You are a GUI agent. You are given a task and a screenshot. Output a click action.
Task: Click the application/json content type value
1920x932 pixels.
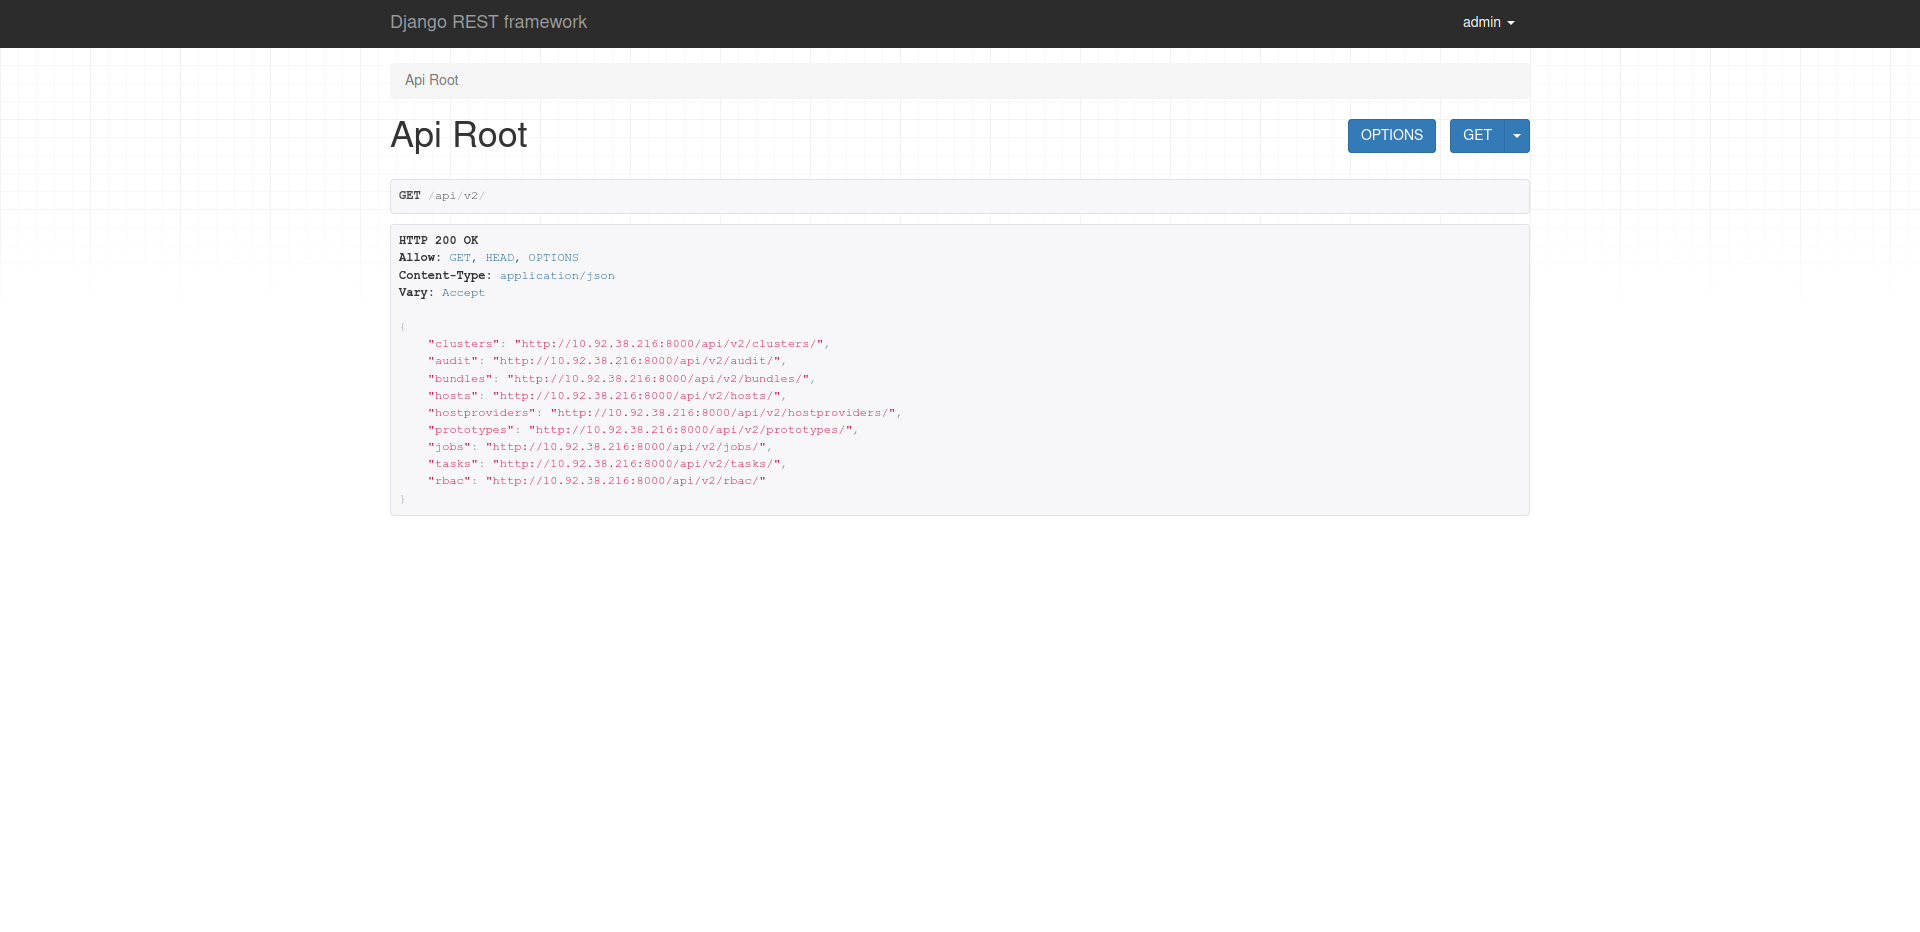tap(557, 276)
